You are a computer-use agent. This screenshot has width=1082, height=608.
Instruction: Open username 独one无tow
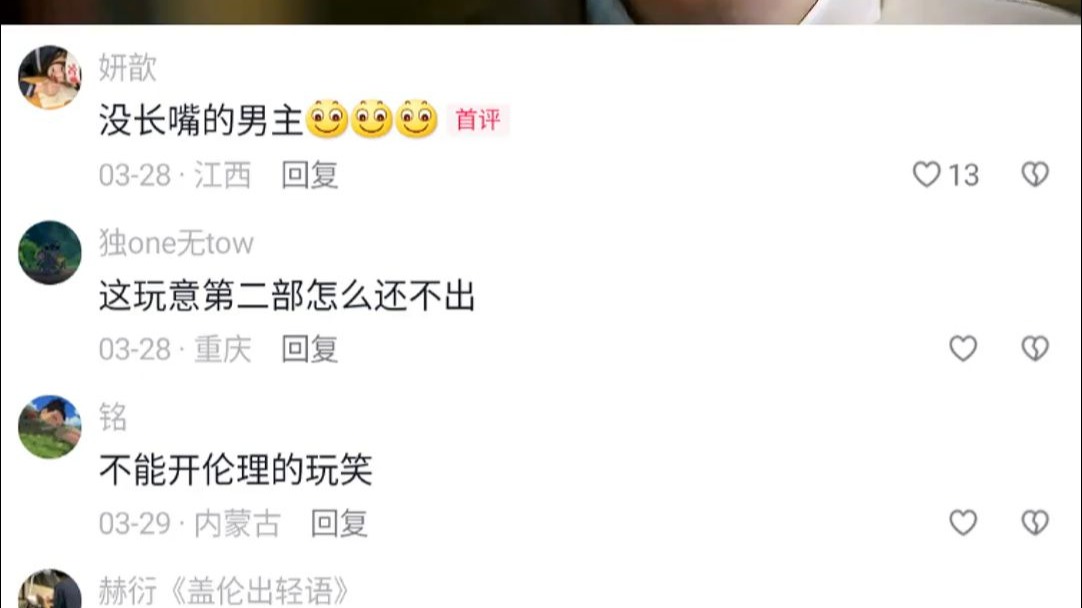click(176, 243)
